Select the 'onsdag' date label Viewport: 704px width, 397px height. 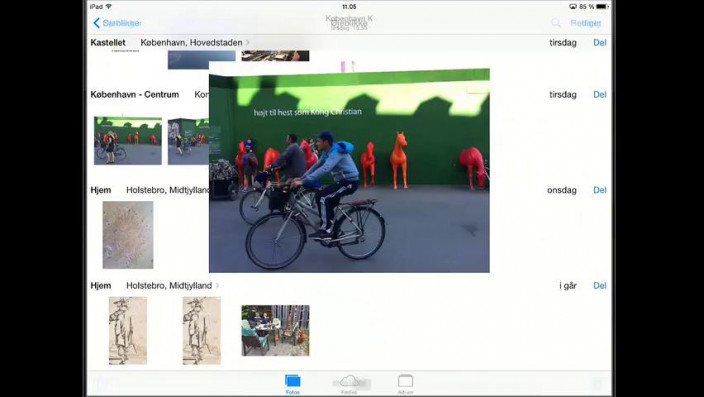[x=562, y=190]
